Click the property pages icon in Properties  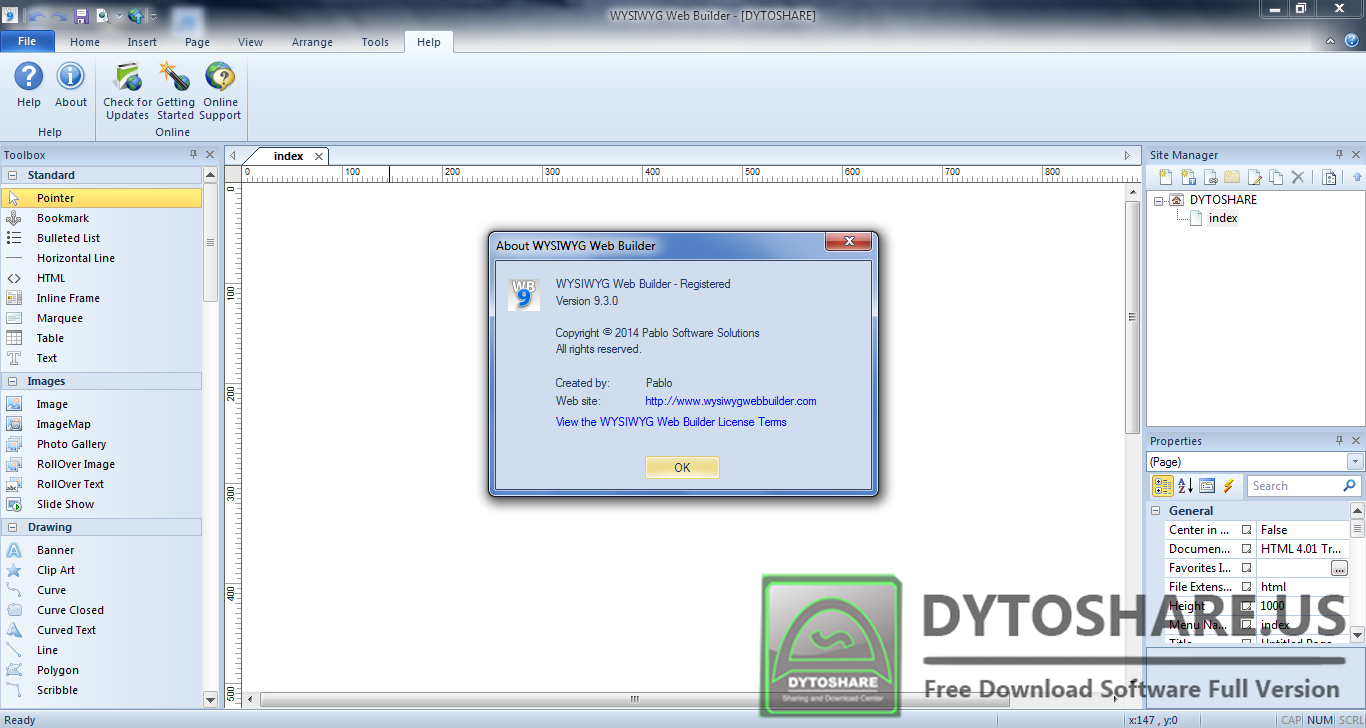(1207, 486)
